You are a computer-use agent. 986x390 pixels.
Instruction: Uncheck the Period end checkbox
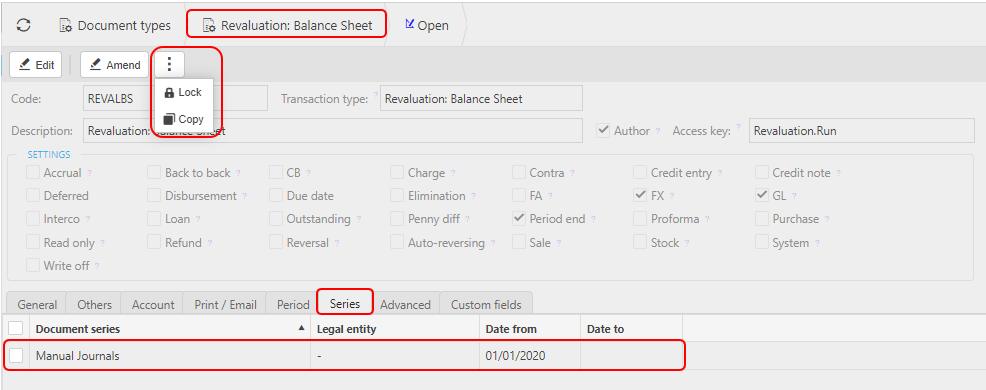(519, 219)
